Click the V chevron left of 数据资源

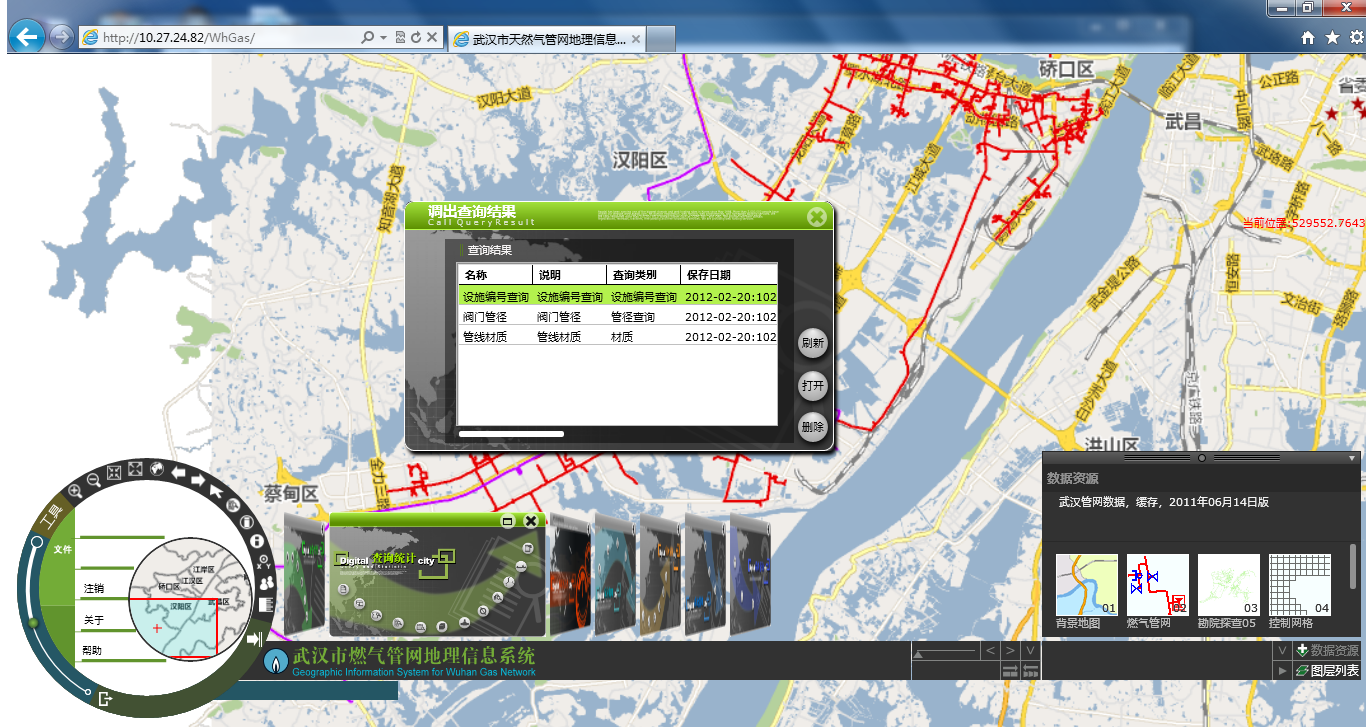pos(1282,650)
